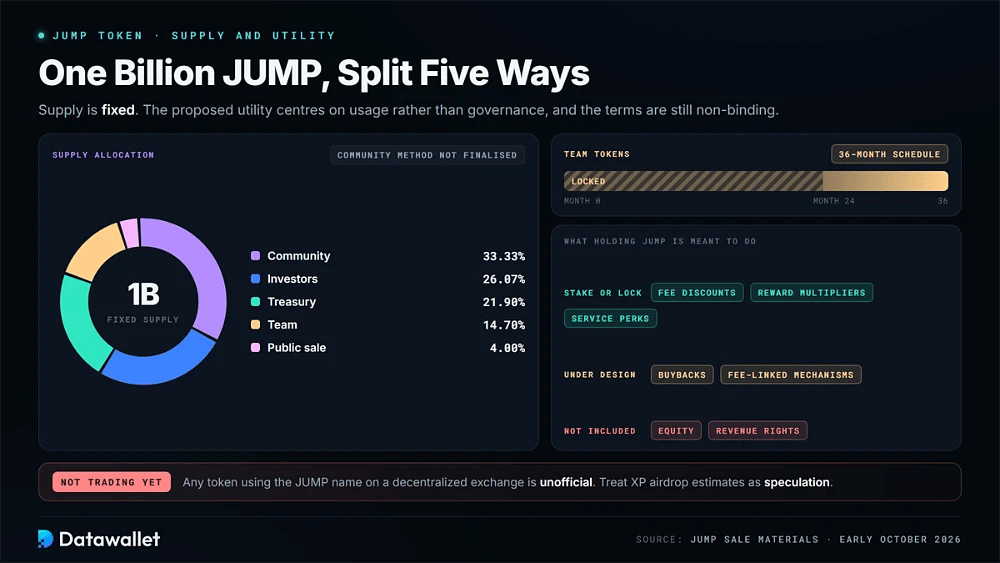
Task: Click the 1B center of donut chart
Action: tap(143, 294)
